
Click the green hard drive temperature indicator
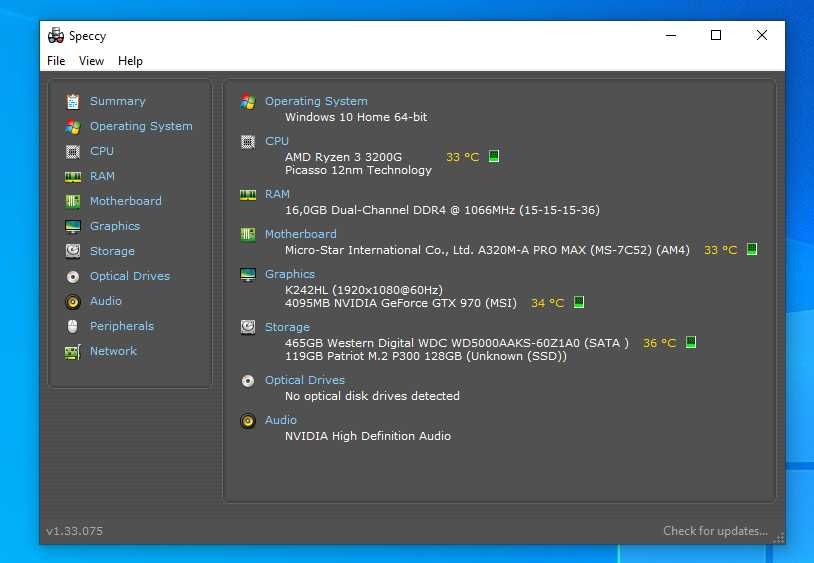click(x=691, y=342)
